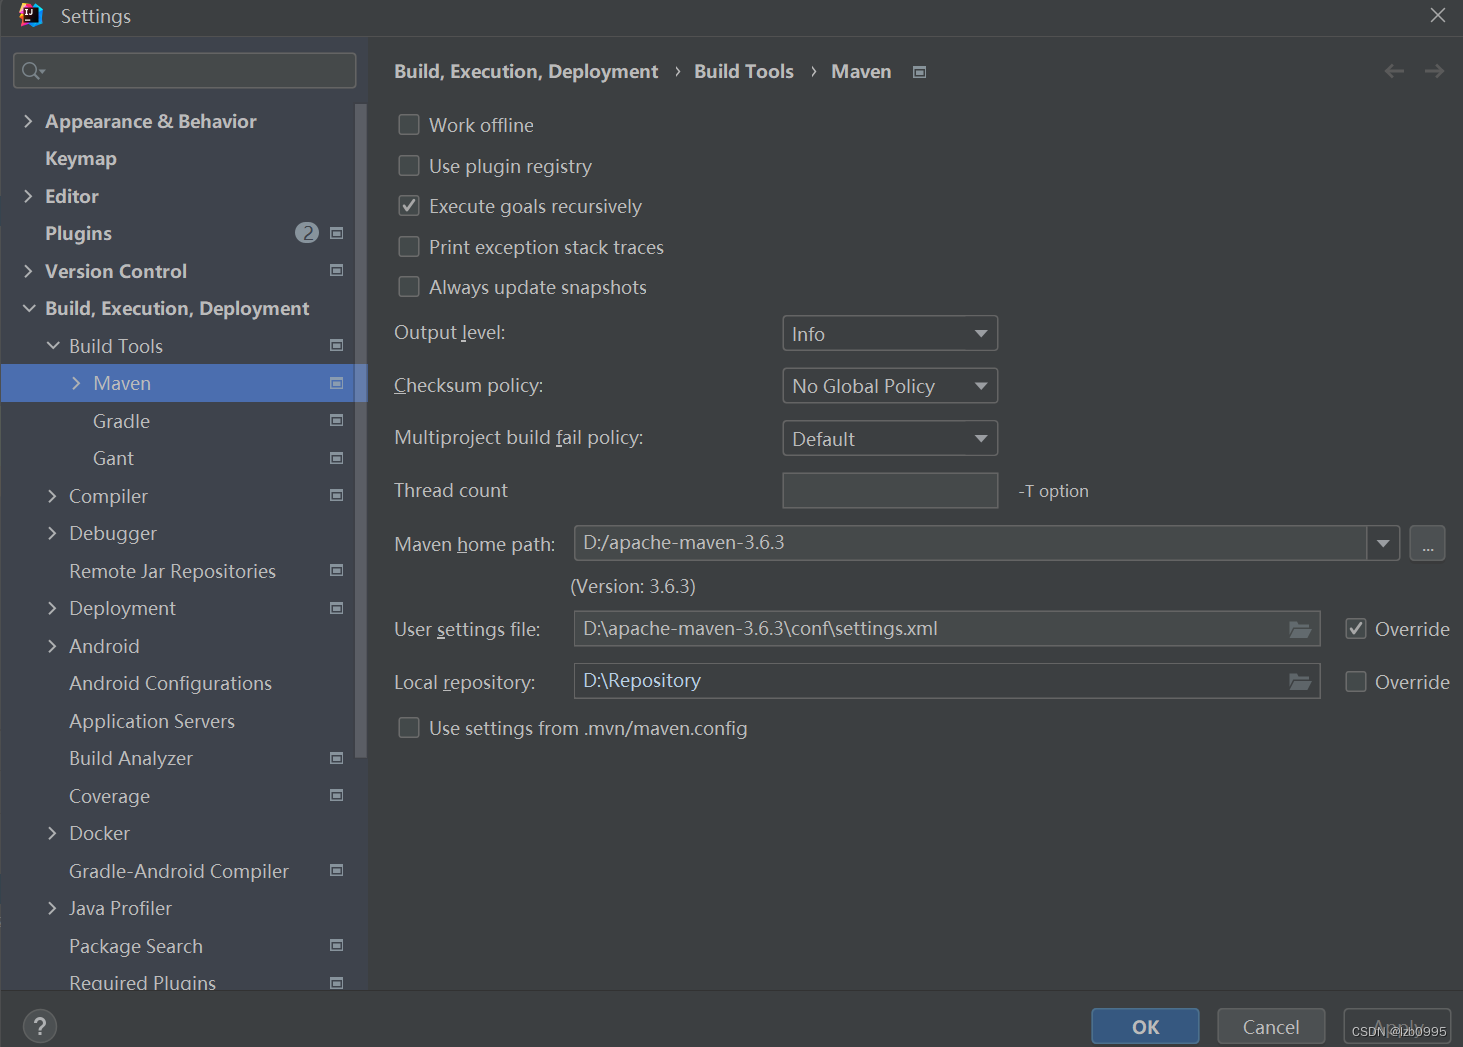Click the Plugins update count badge
Image resolution: width=1463 pixels, height=1047 pixels.
click(x=307, y=233)
